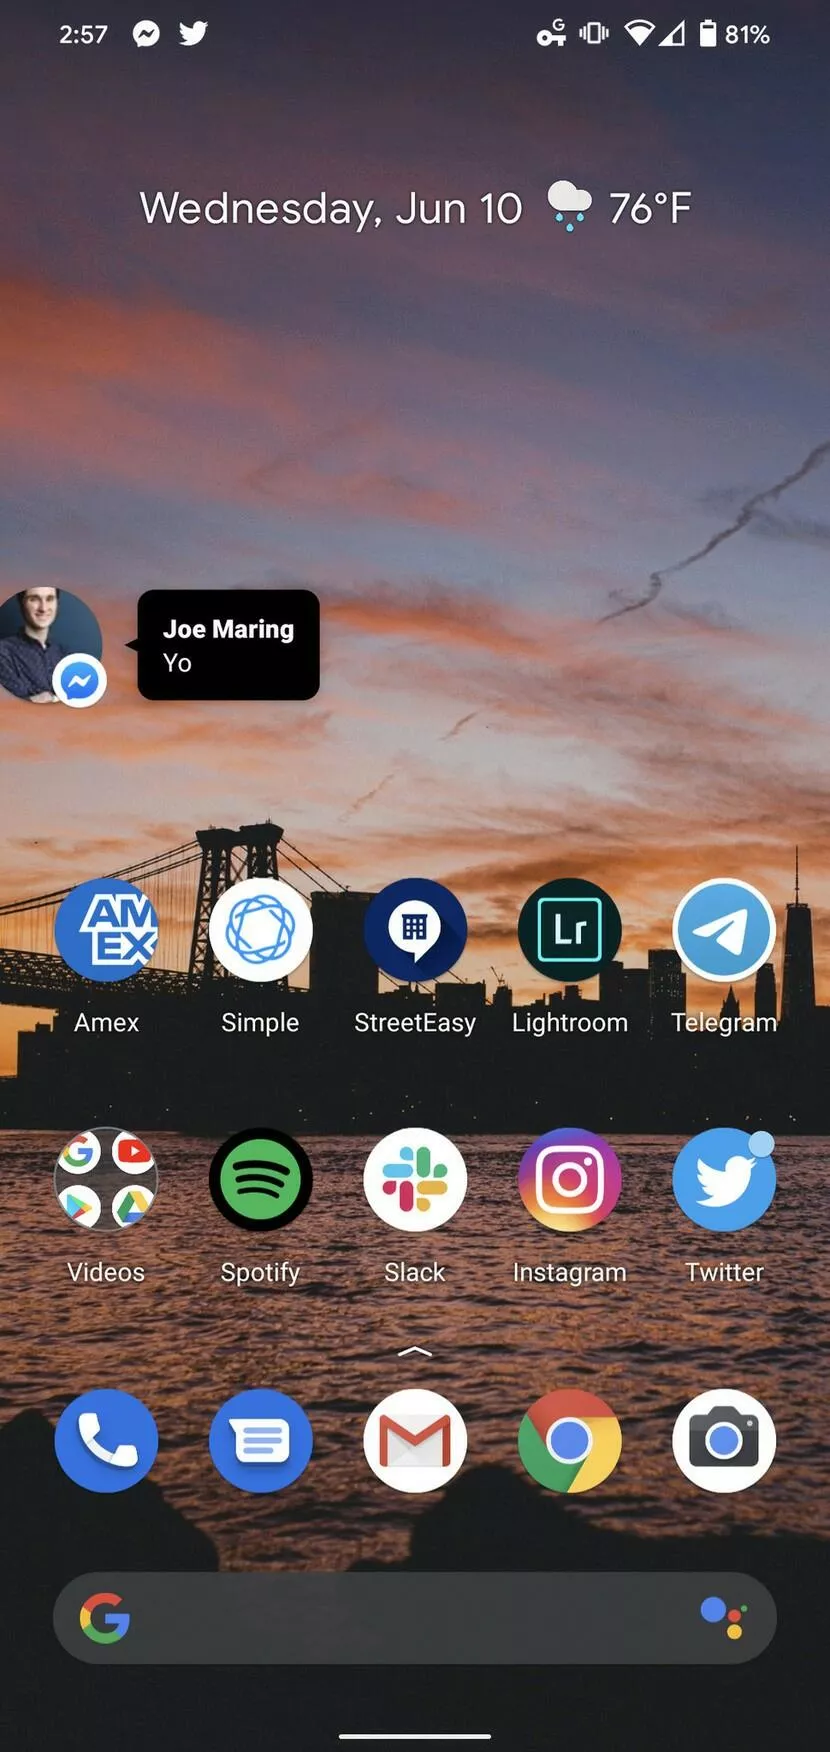Launch the Camera app
Image resolution: width=830 pixels, height=1752 pixels.
click(724, 1441)
